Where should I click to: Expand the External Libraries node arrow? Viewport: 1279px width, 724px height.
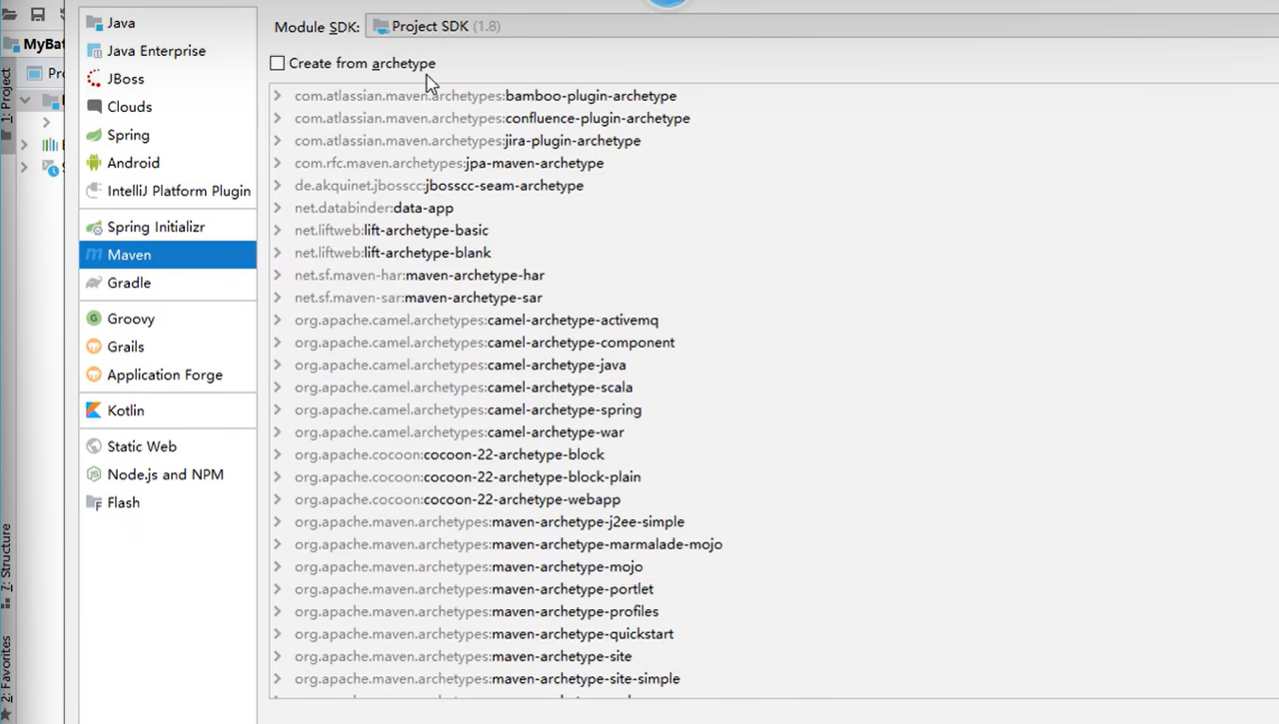(x=24, y=145)
